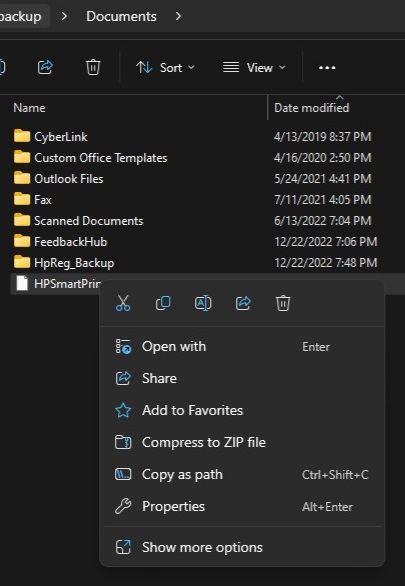Click date 7/11/2021 4:05 PM
This screenshot has width=405, height=586.
[323, 200]
